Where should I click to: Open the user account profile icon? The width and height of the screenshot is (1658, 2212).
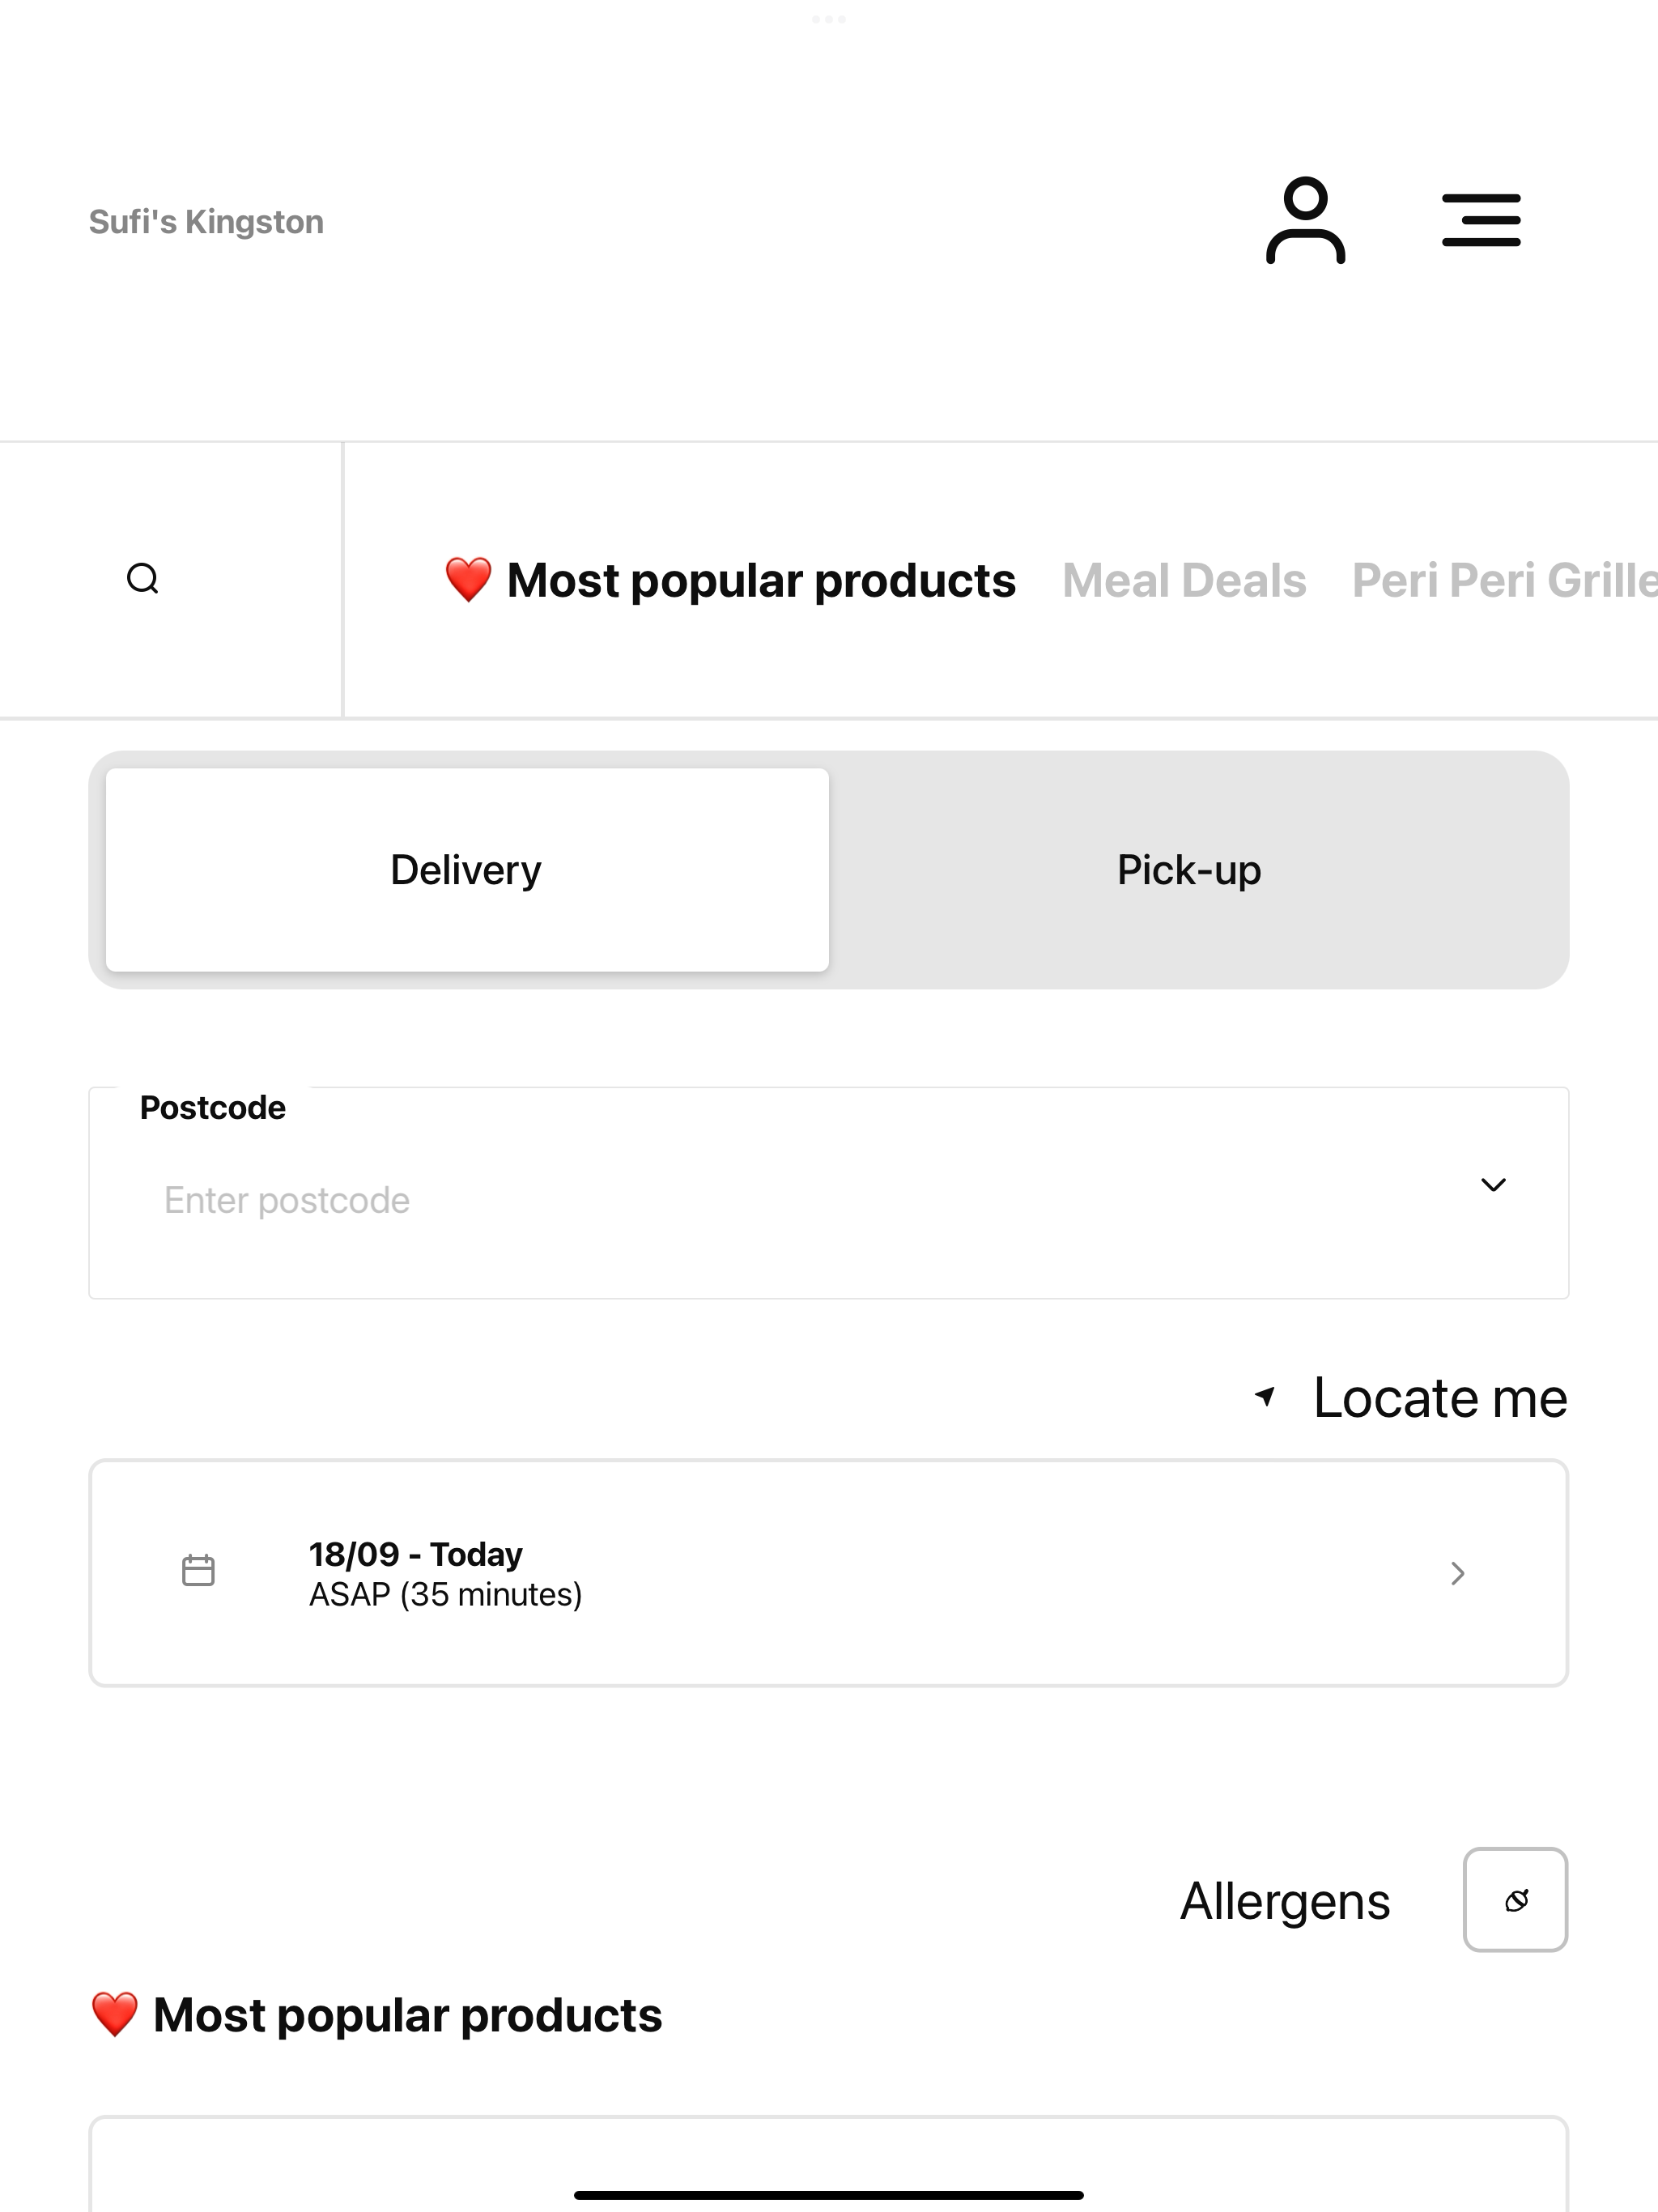(x=1305, y=220)
